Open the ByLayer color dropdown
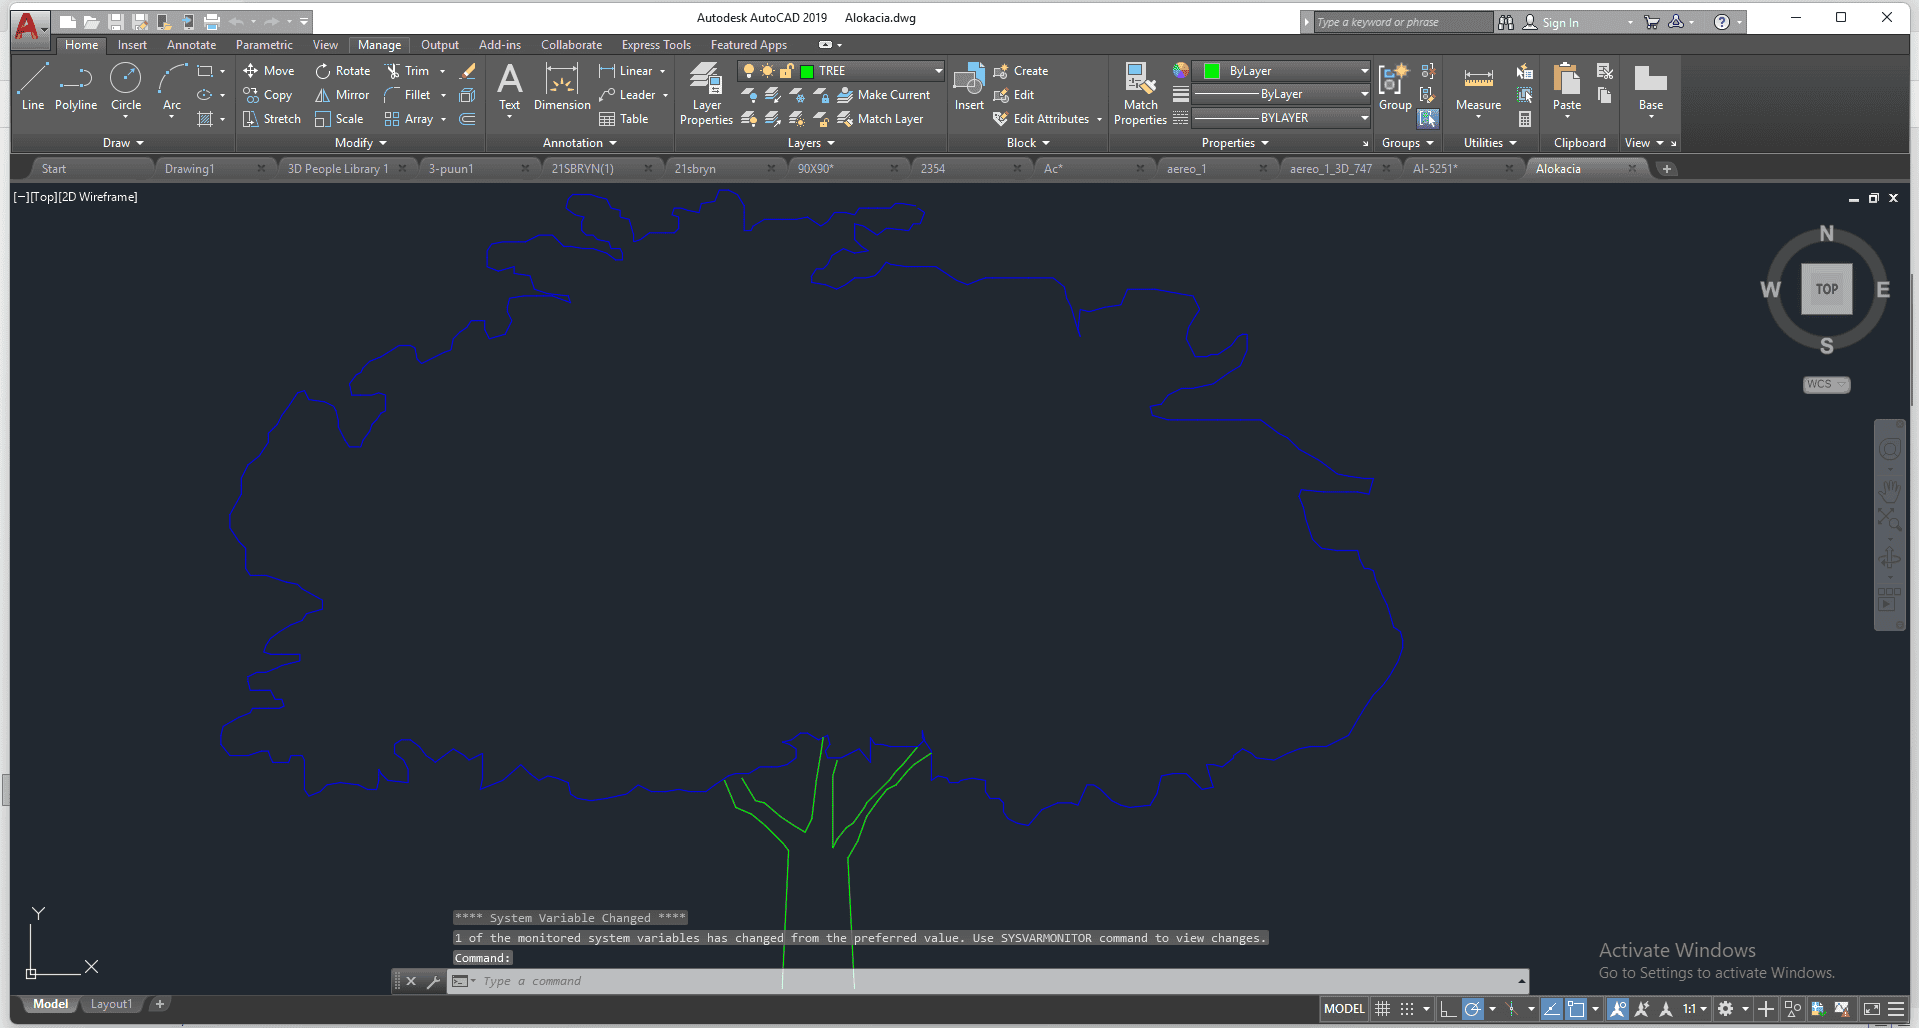Viewport: 1919px width, 1028px height. coord(1364,71)
